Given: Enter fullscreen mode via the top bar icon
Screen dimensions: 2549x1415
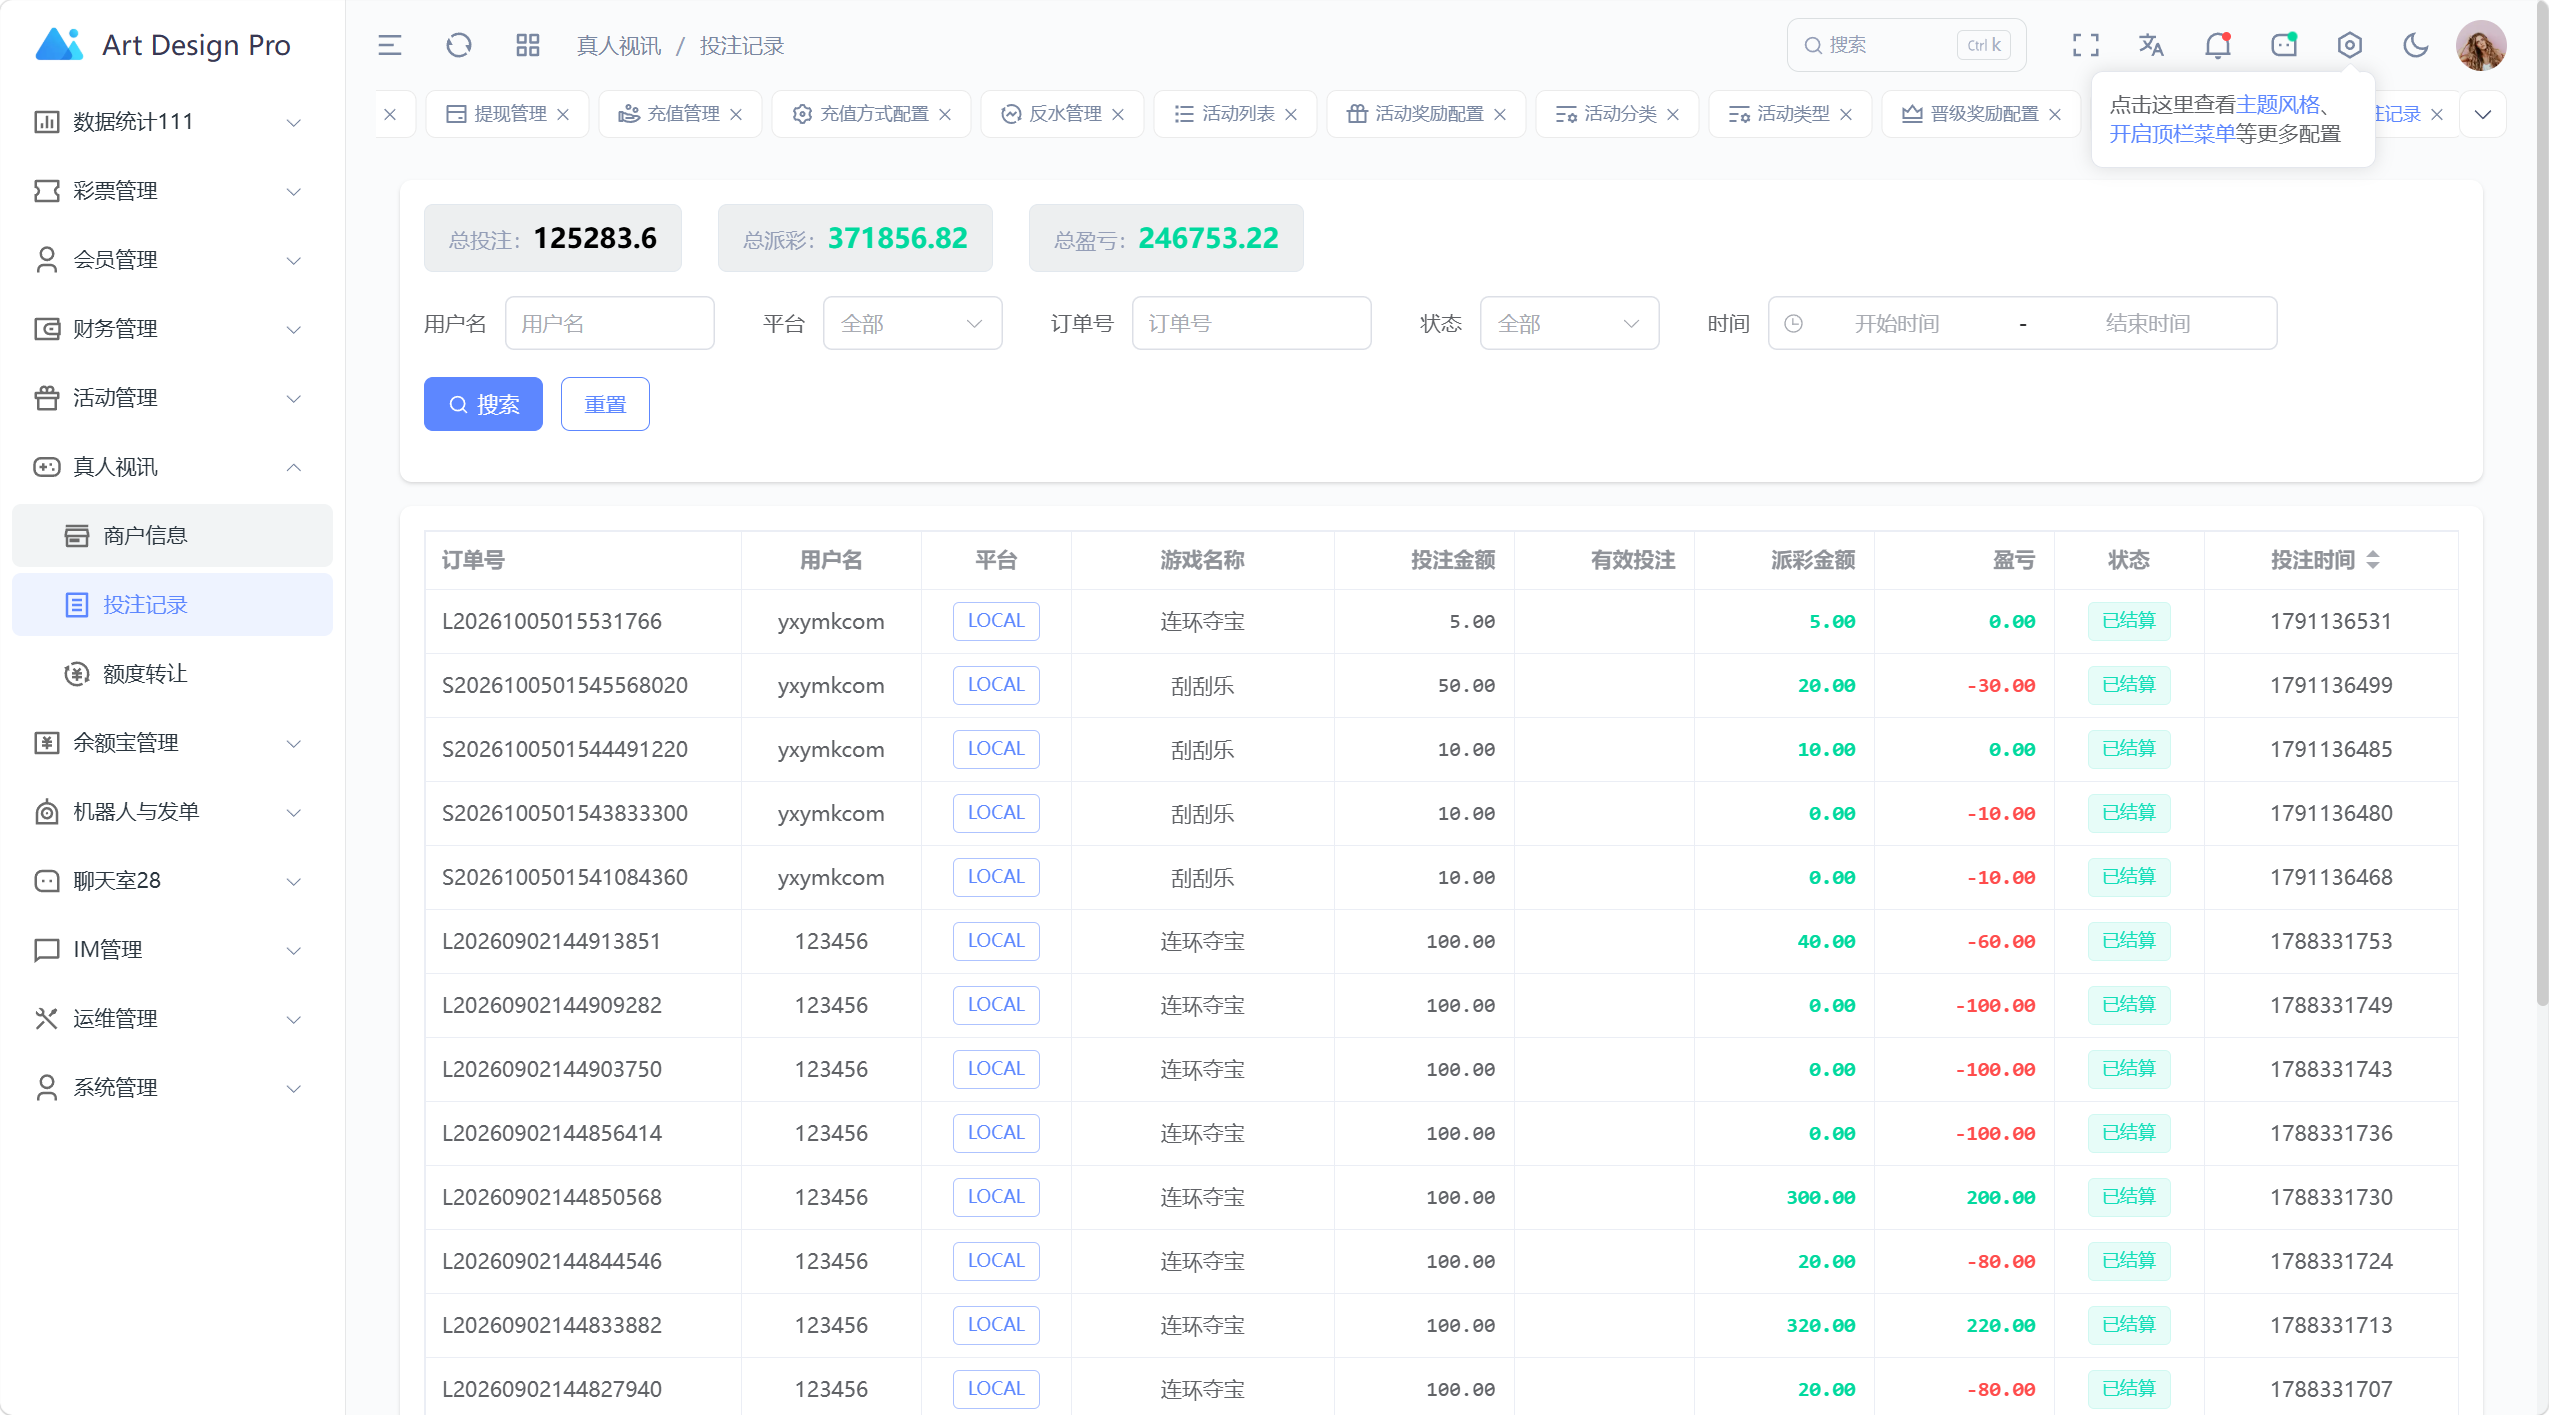Looking at the screenshot, I should point(2085,45).
